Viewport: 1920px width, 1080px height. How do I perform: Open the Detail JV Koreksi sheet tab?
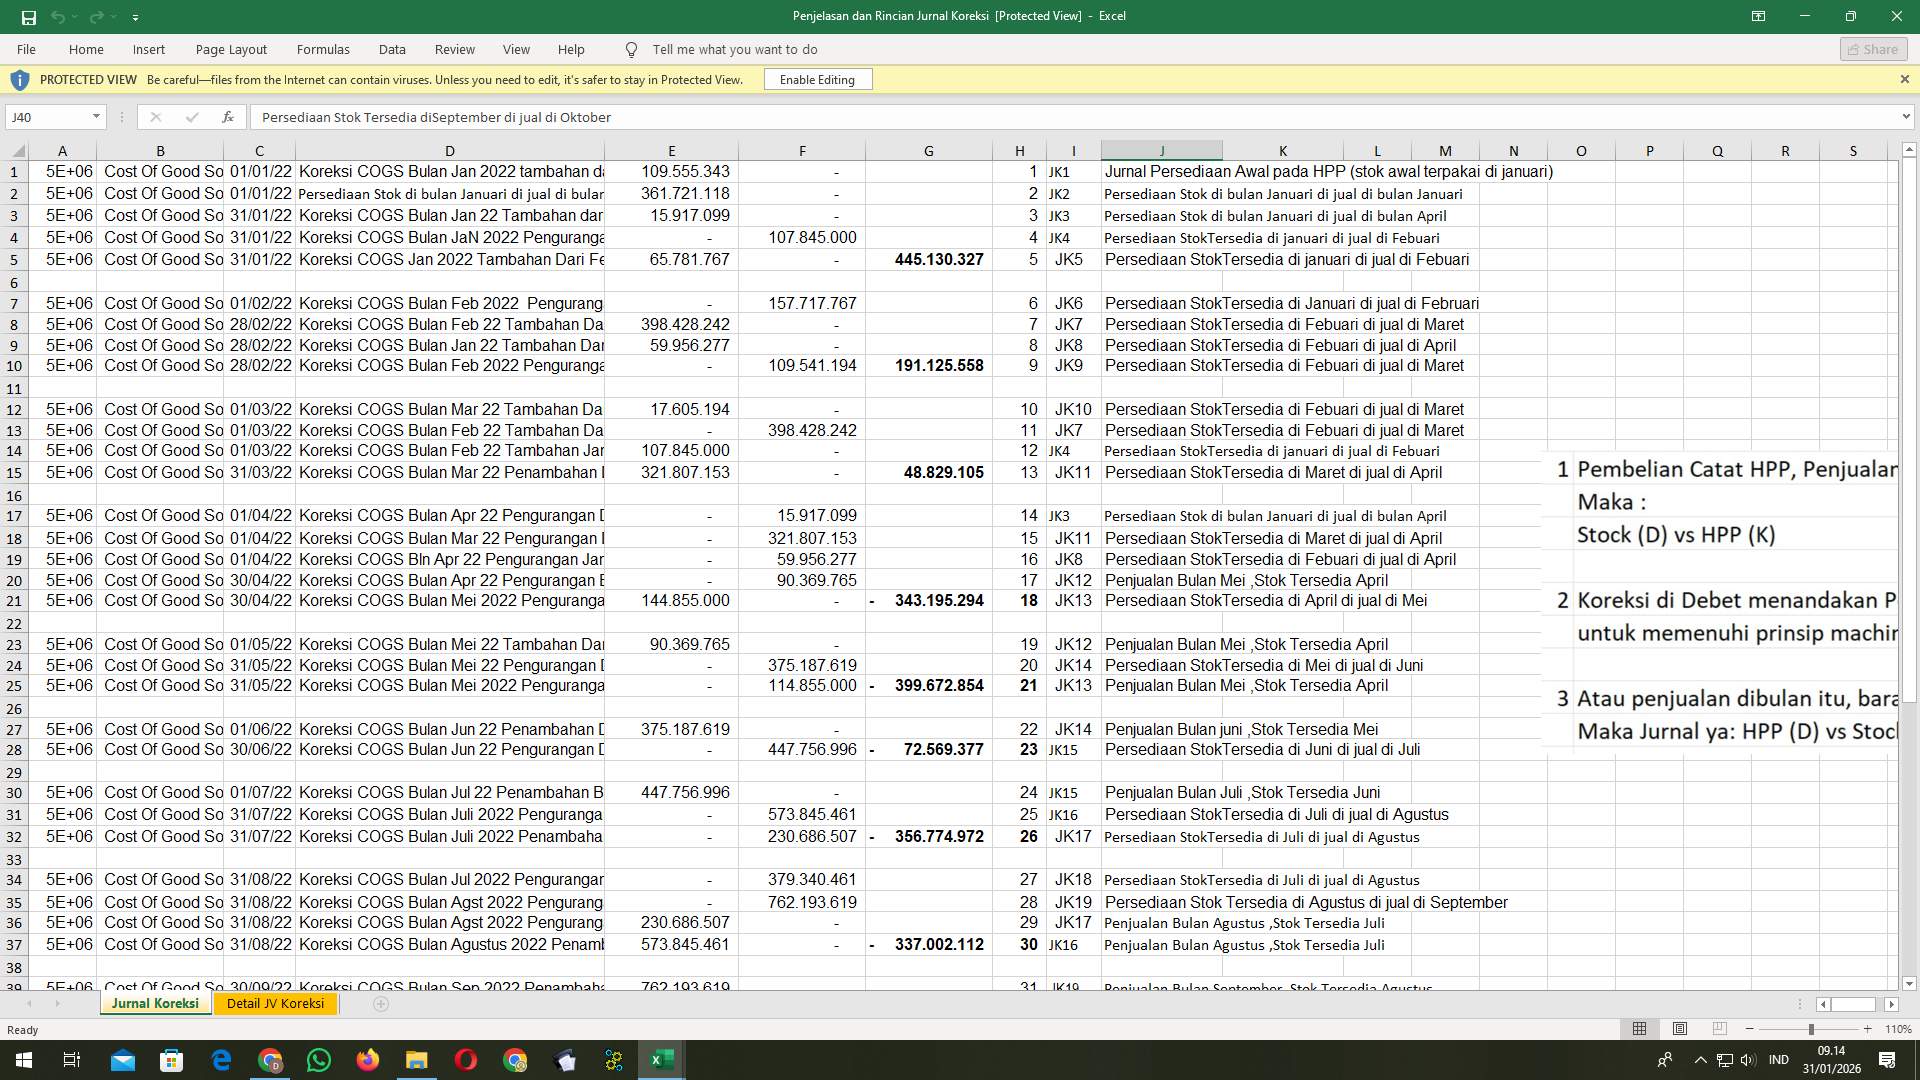pos(276,1003)
